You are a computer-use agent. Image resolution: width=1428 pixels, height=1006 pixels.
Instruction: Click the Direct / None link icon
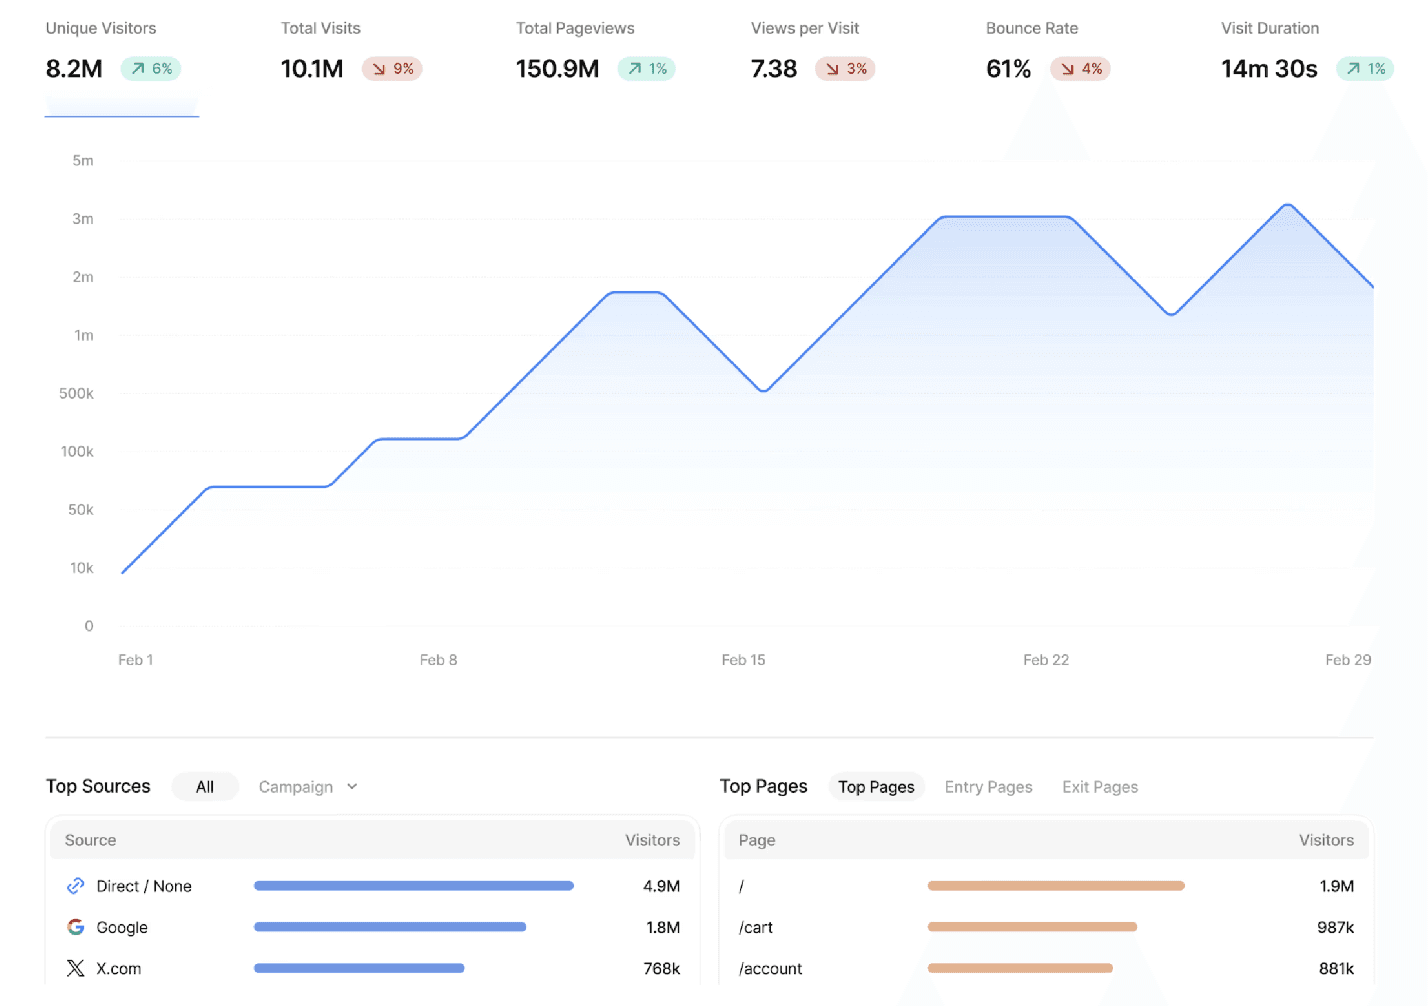click(x=75, y=886)
